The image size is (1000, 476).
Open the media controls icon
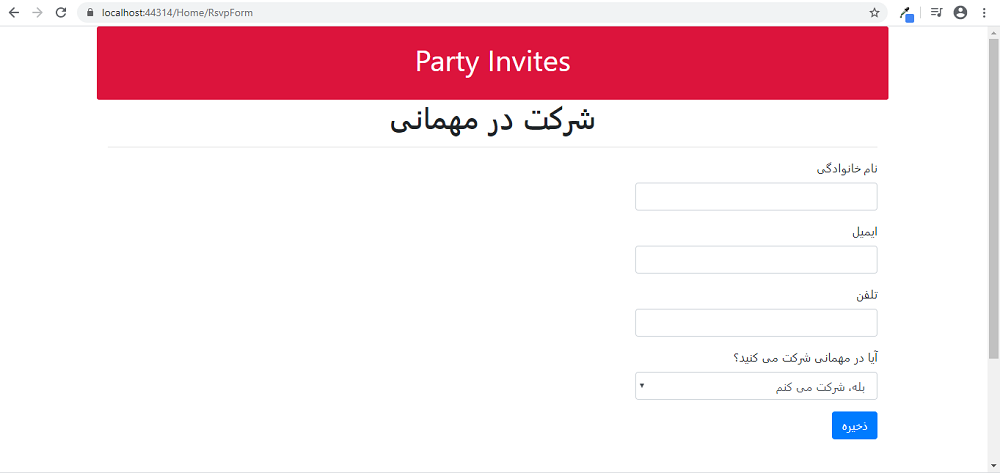point(936,13)
